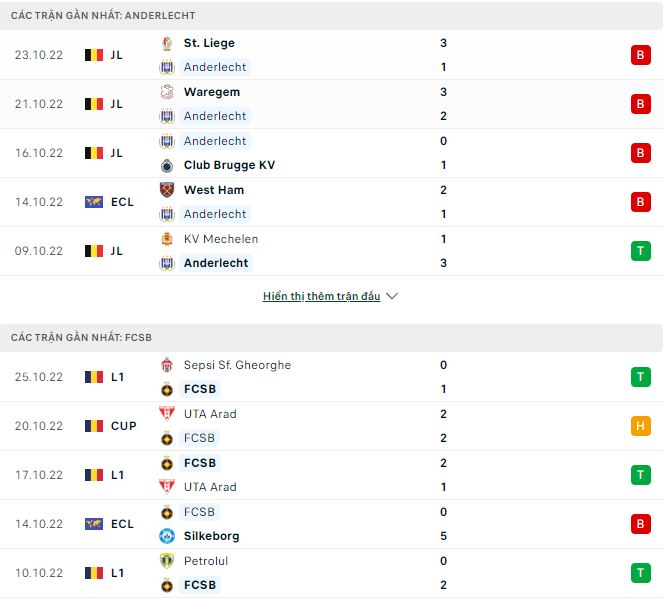Screen dimensions: 669x600
Task: Open 'Hiển thị thêm trận đấu' link
Action: point(321,297)
